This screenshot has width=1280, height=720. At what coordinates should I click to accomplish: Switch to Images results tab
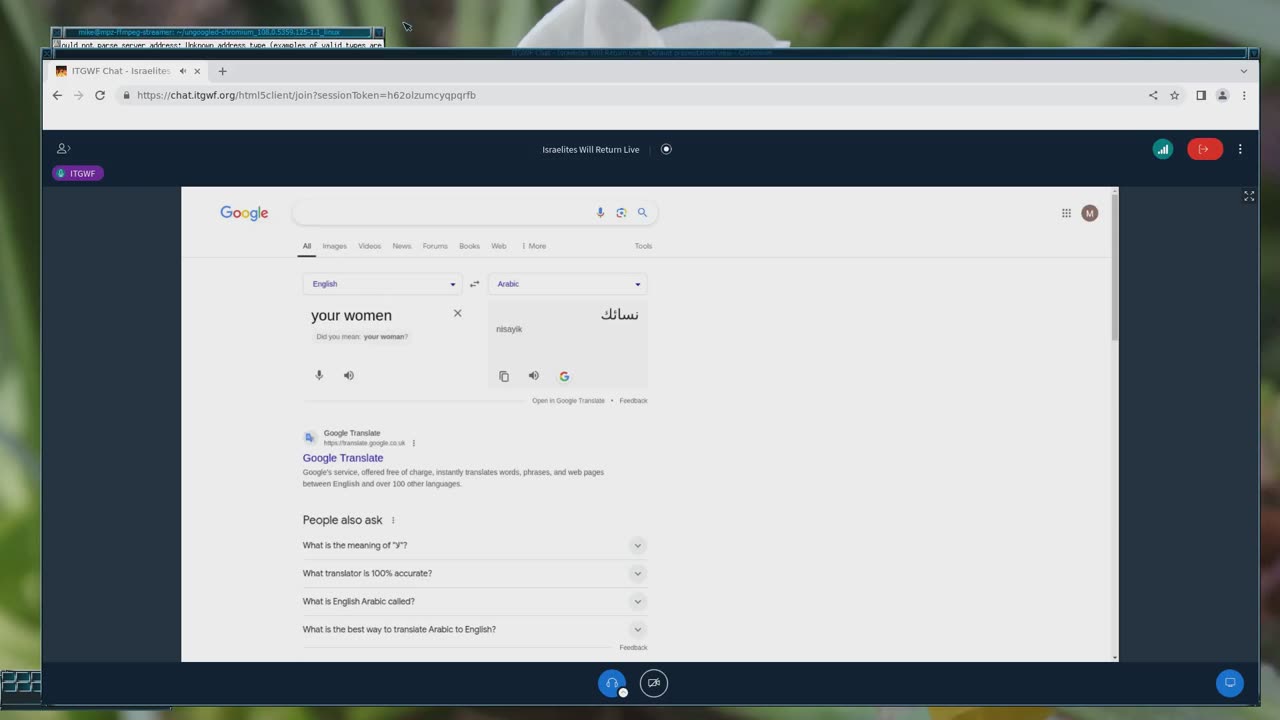334,246
